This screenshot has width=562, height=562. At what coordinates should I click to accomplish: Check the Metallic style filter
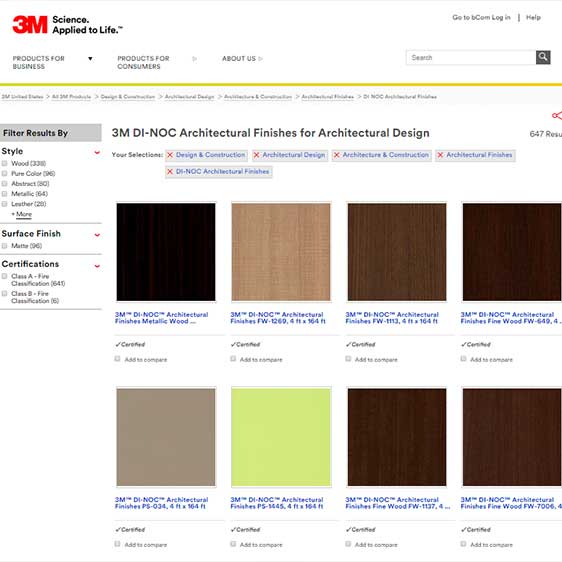[5, 194]
